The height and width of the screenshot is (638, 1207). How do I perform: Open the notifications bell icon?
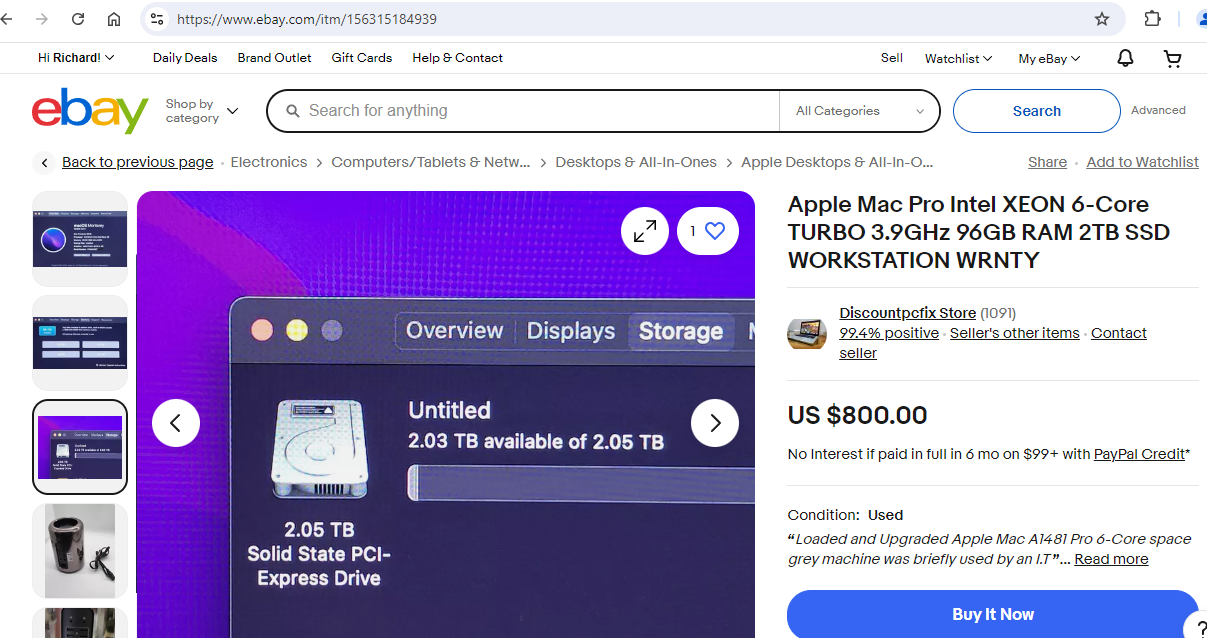pyautogui.click(x=1125, y=58)
